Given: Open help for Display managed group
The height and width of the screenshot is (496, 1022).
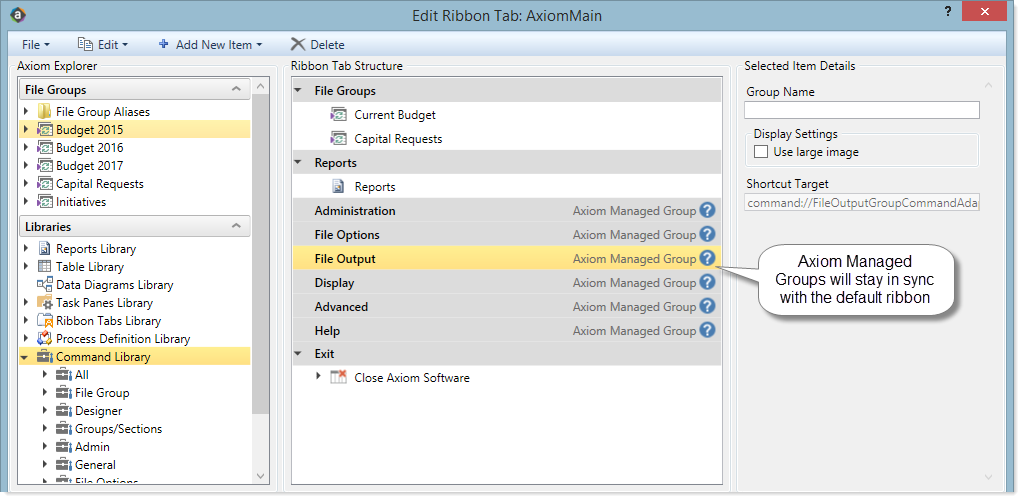Looking at the screenshot, I should 708,282.
